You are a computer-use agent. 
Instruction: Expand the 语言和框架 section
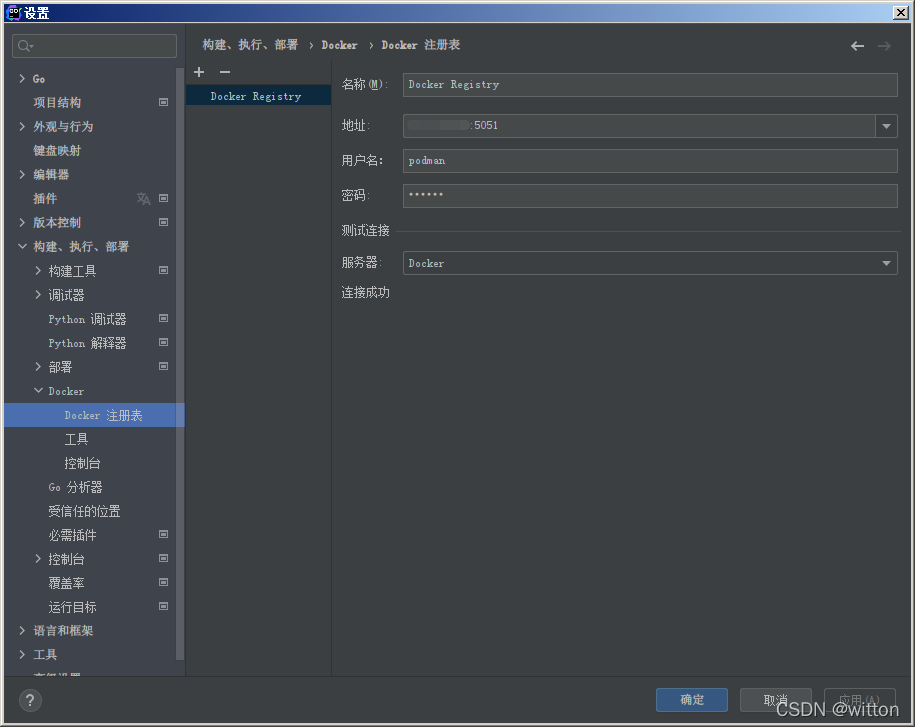[22, 630]
